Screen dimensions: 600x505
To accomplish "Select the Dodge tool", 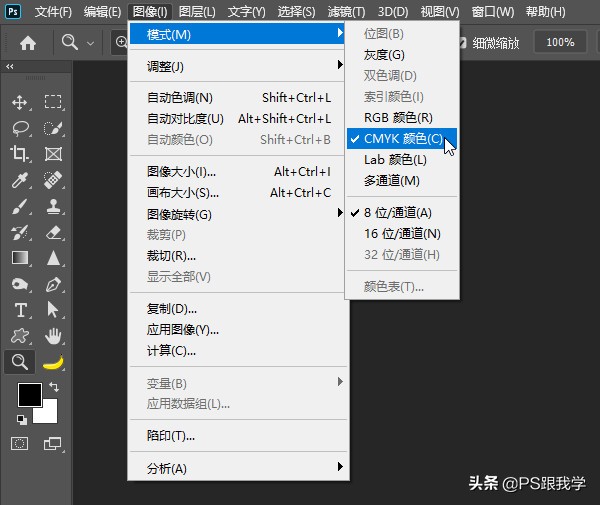I will click(20, 284).
